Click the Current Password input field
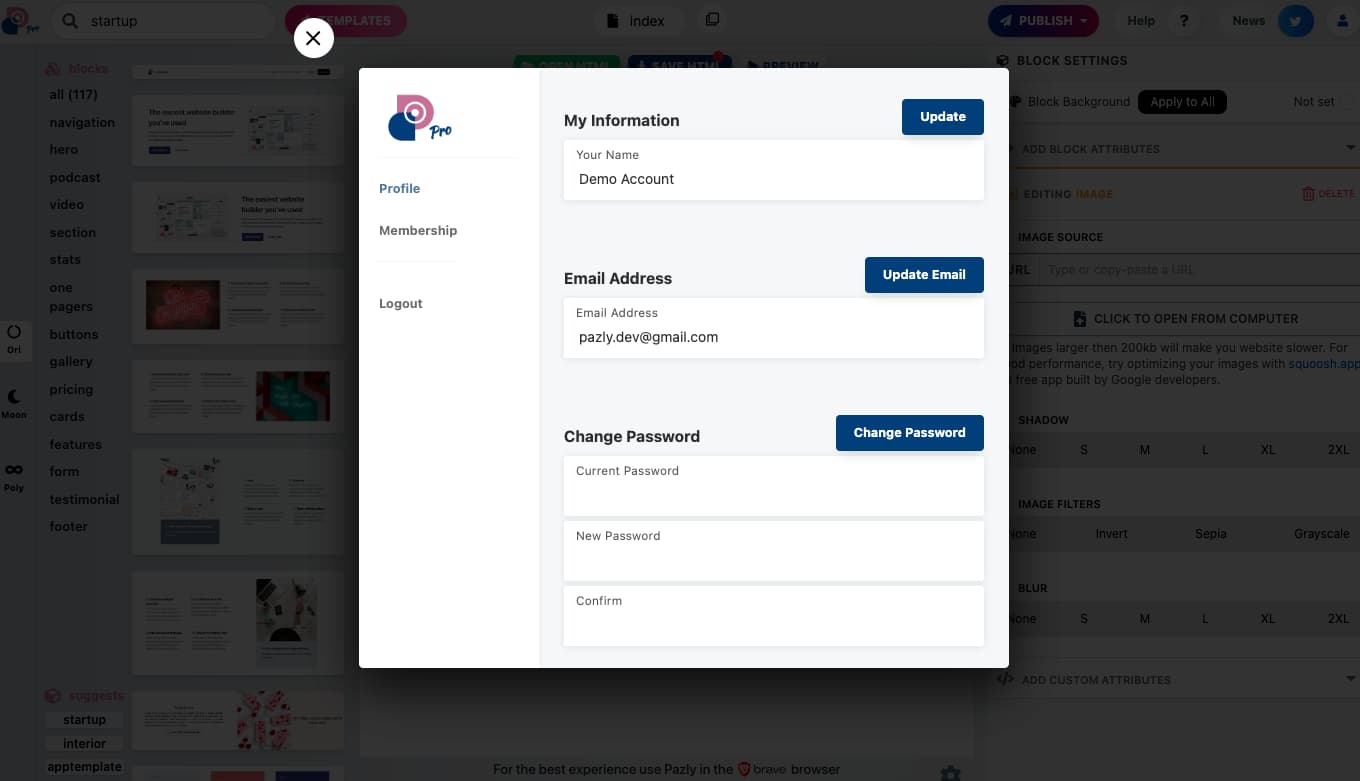 [x=773, y=494]
